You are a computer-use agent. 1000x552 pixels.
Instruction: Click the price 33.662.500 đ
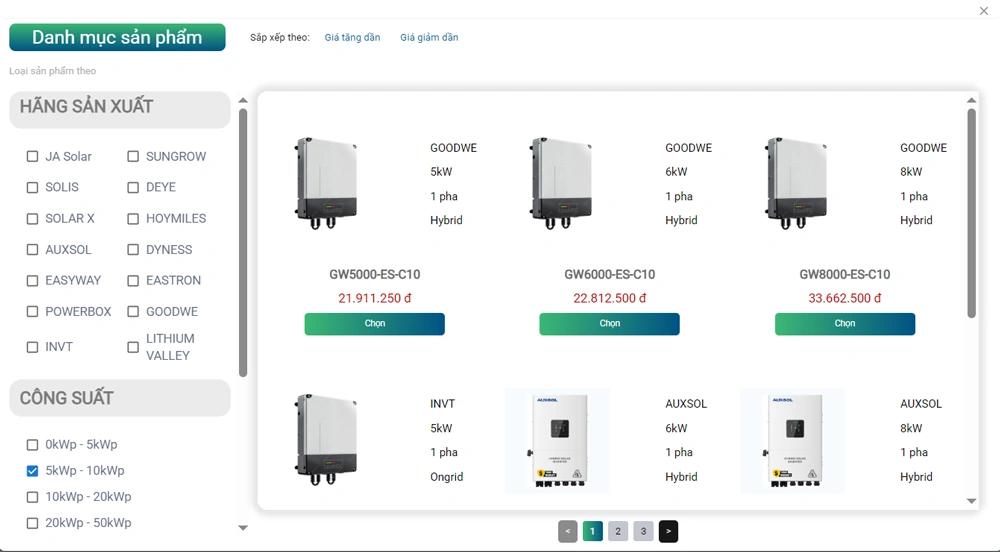[x=845, y=298]
